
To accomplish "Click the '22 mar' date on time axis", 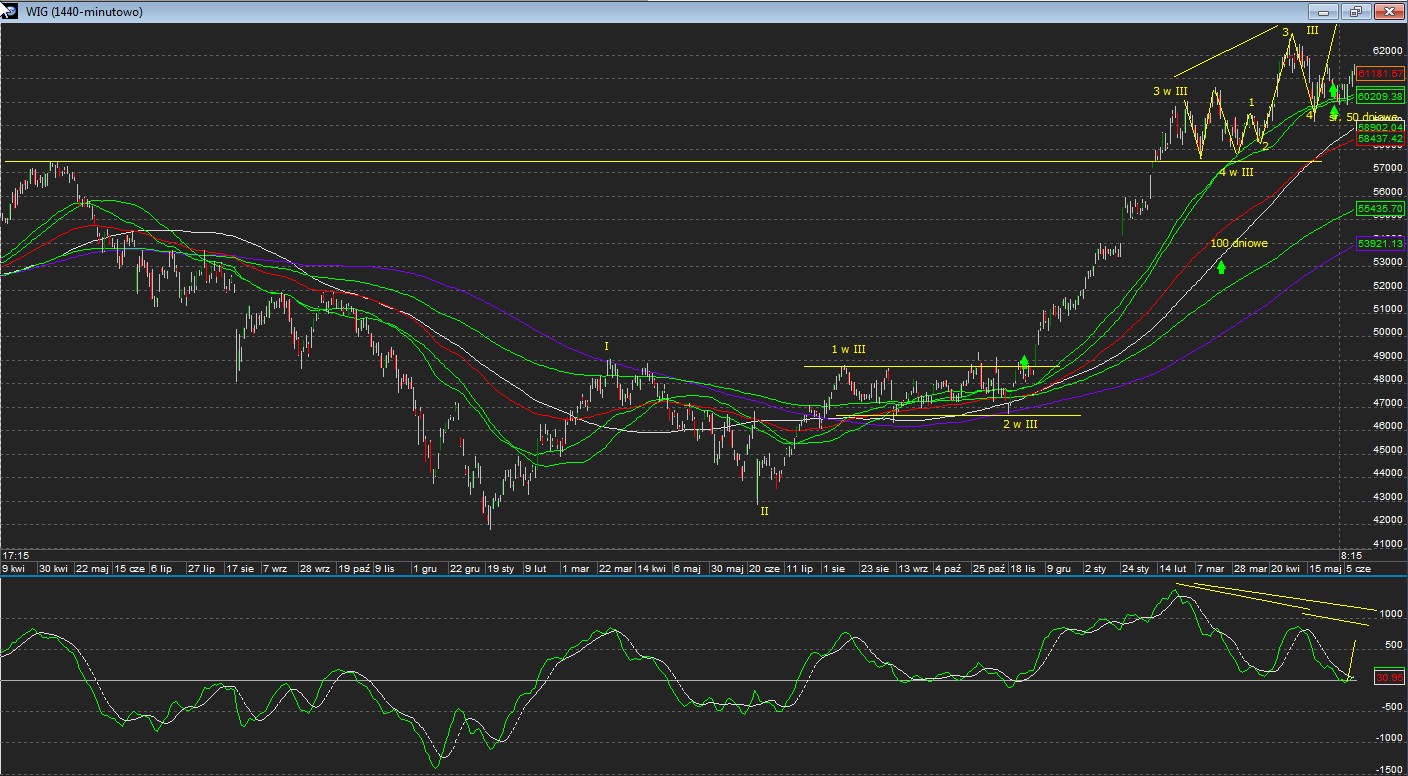I will click(615, 568).
